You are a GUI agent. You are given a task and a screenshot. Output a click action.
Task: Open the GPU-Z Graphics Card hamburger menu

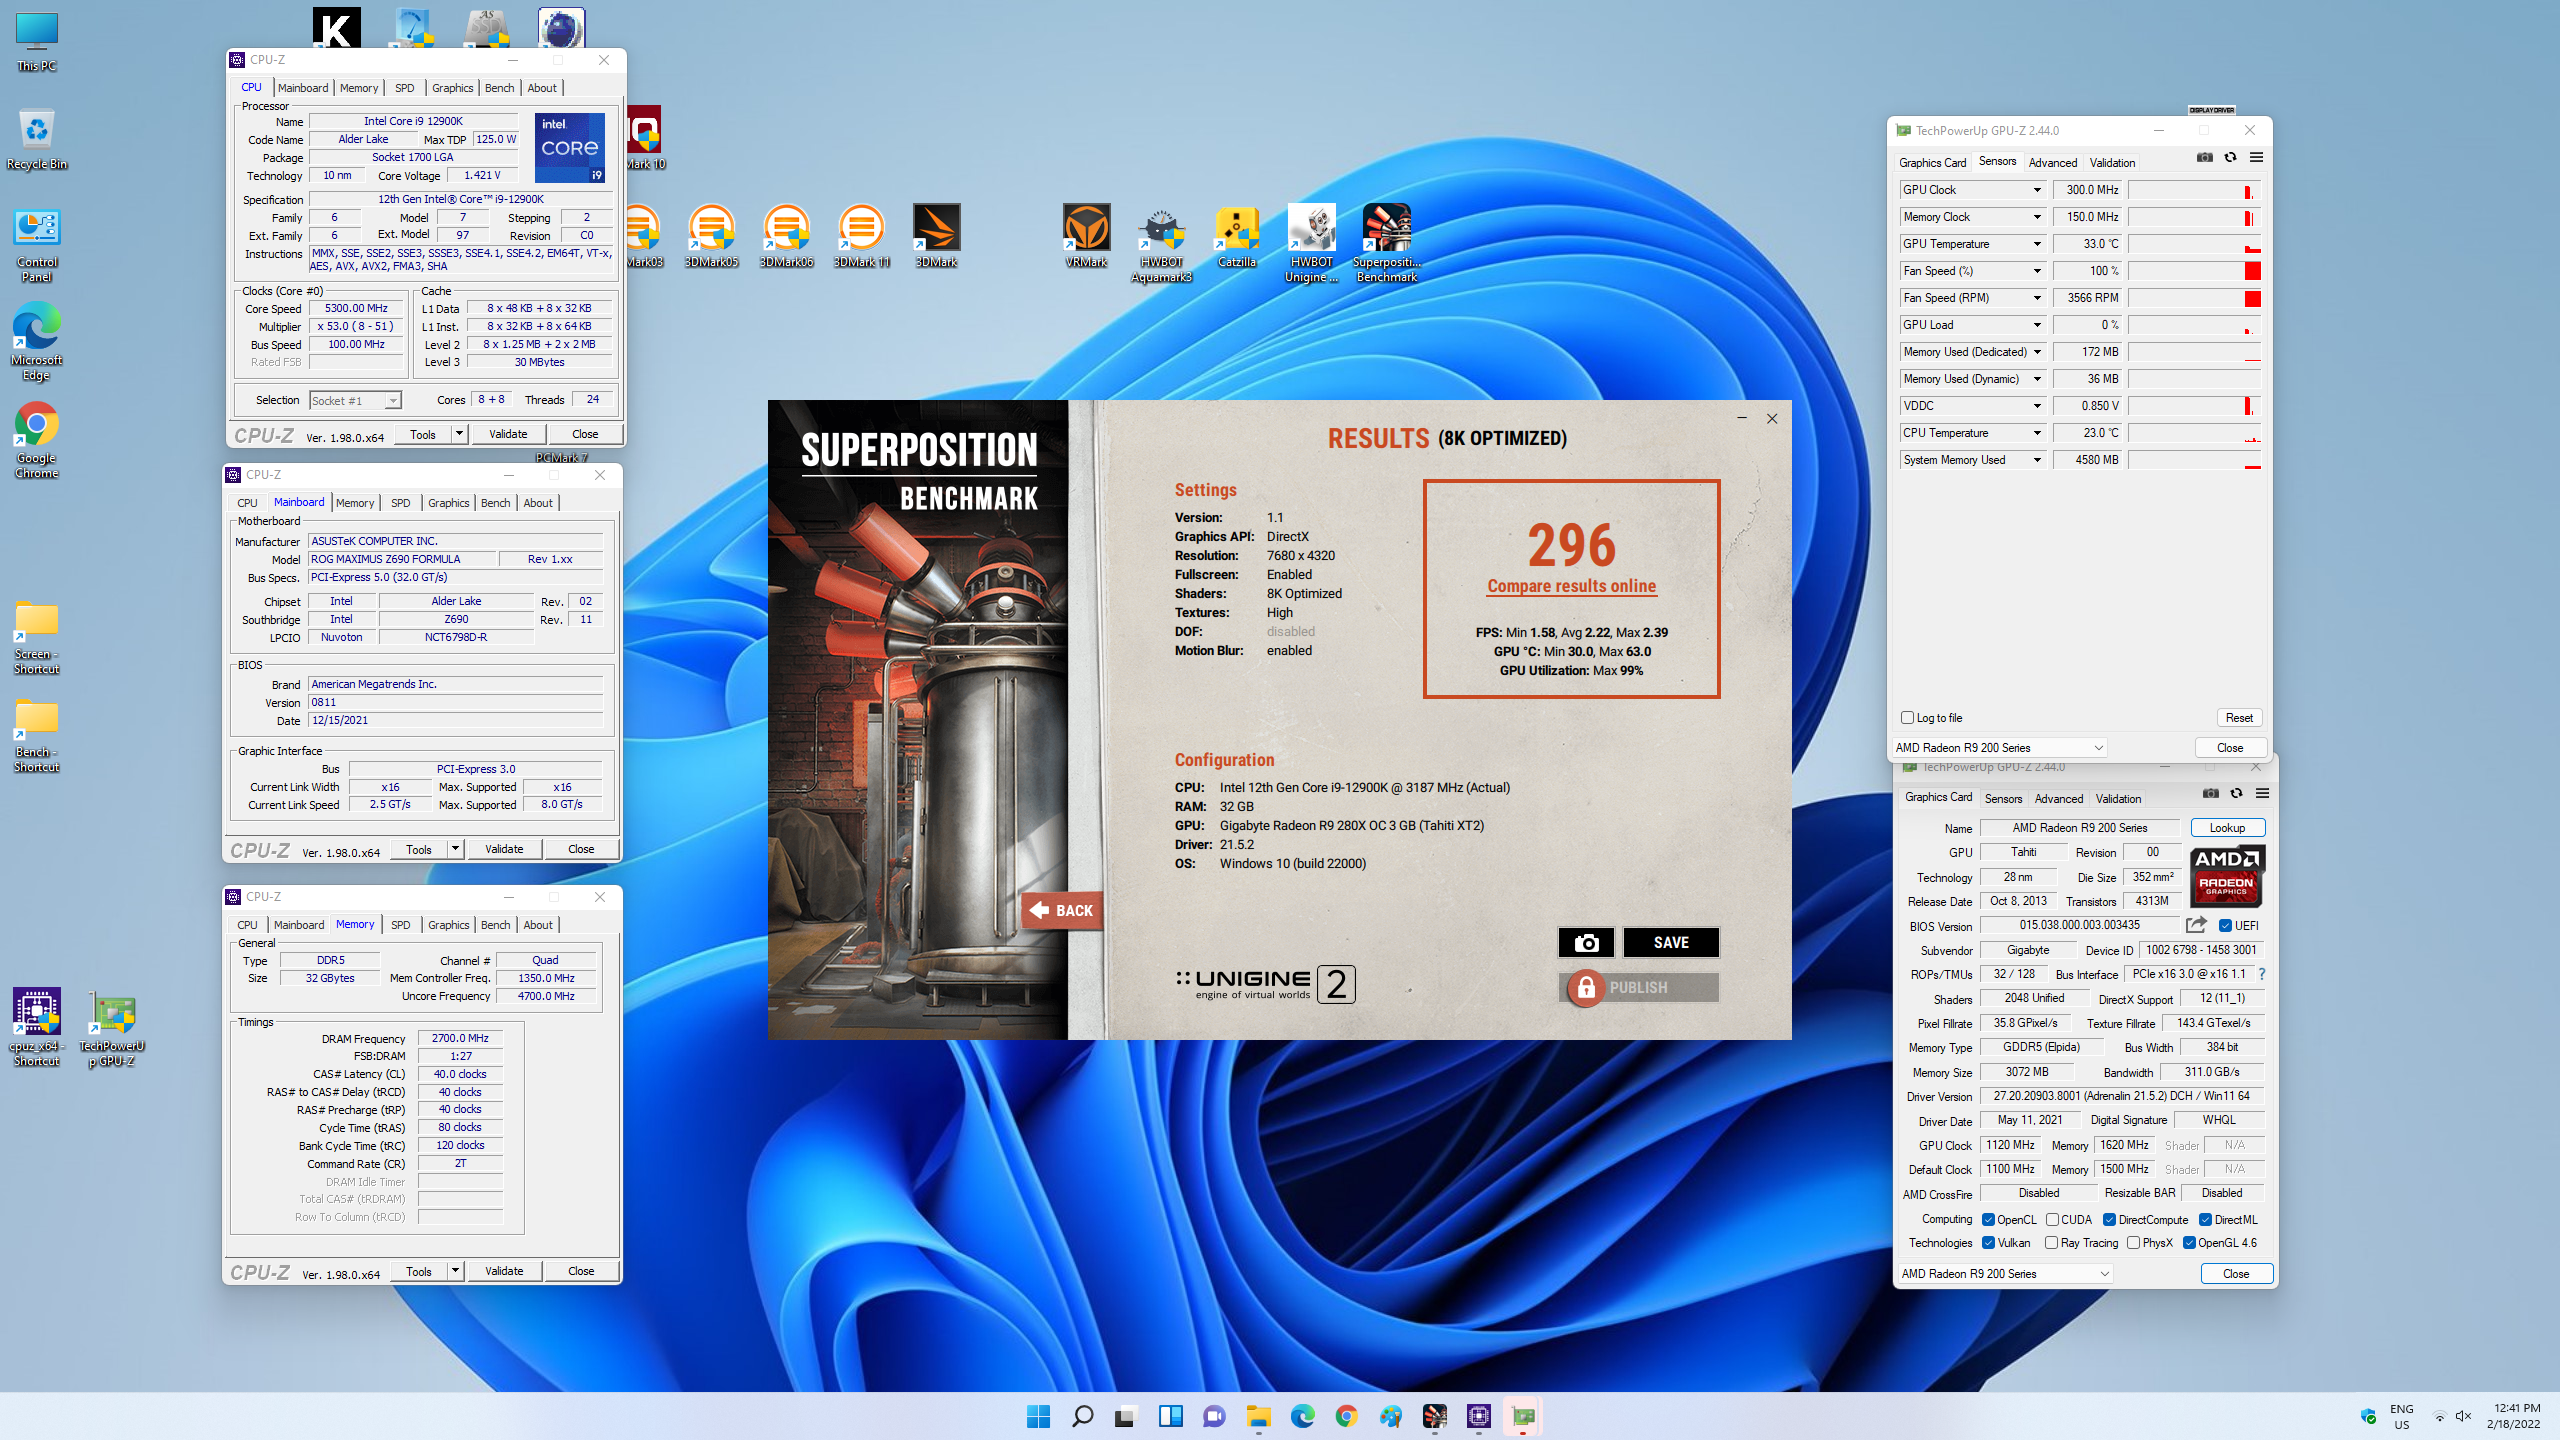click(2262, 794)
